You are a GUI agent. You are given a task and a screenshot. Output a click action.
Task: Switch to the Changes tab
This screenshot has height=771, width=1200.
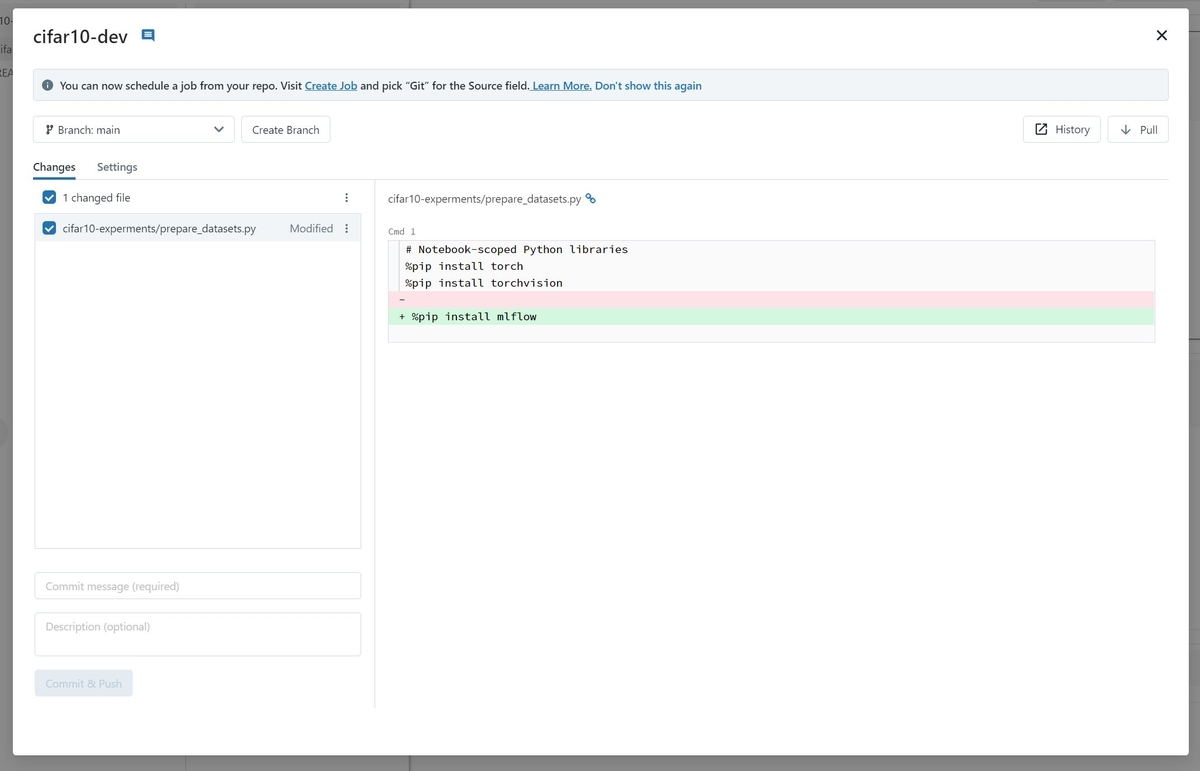(54, 167)
